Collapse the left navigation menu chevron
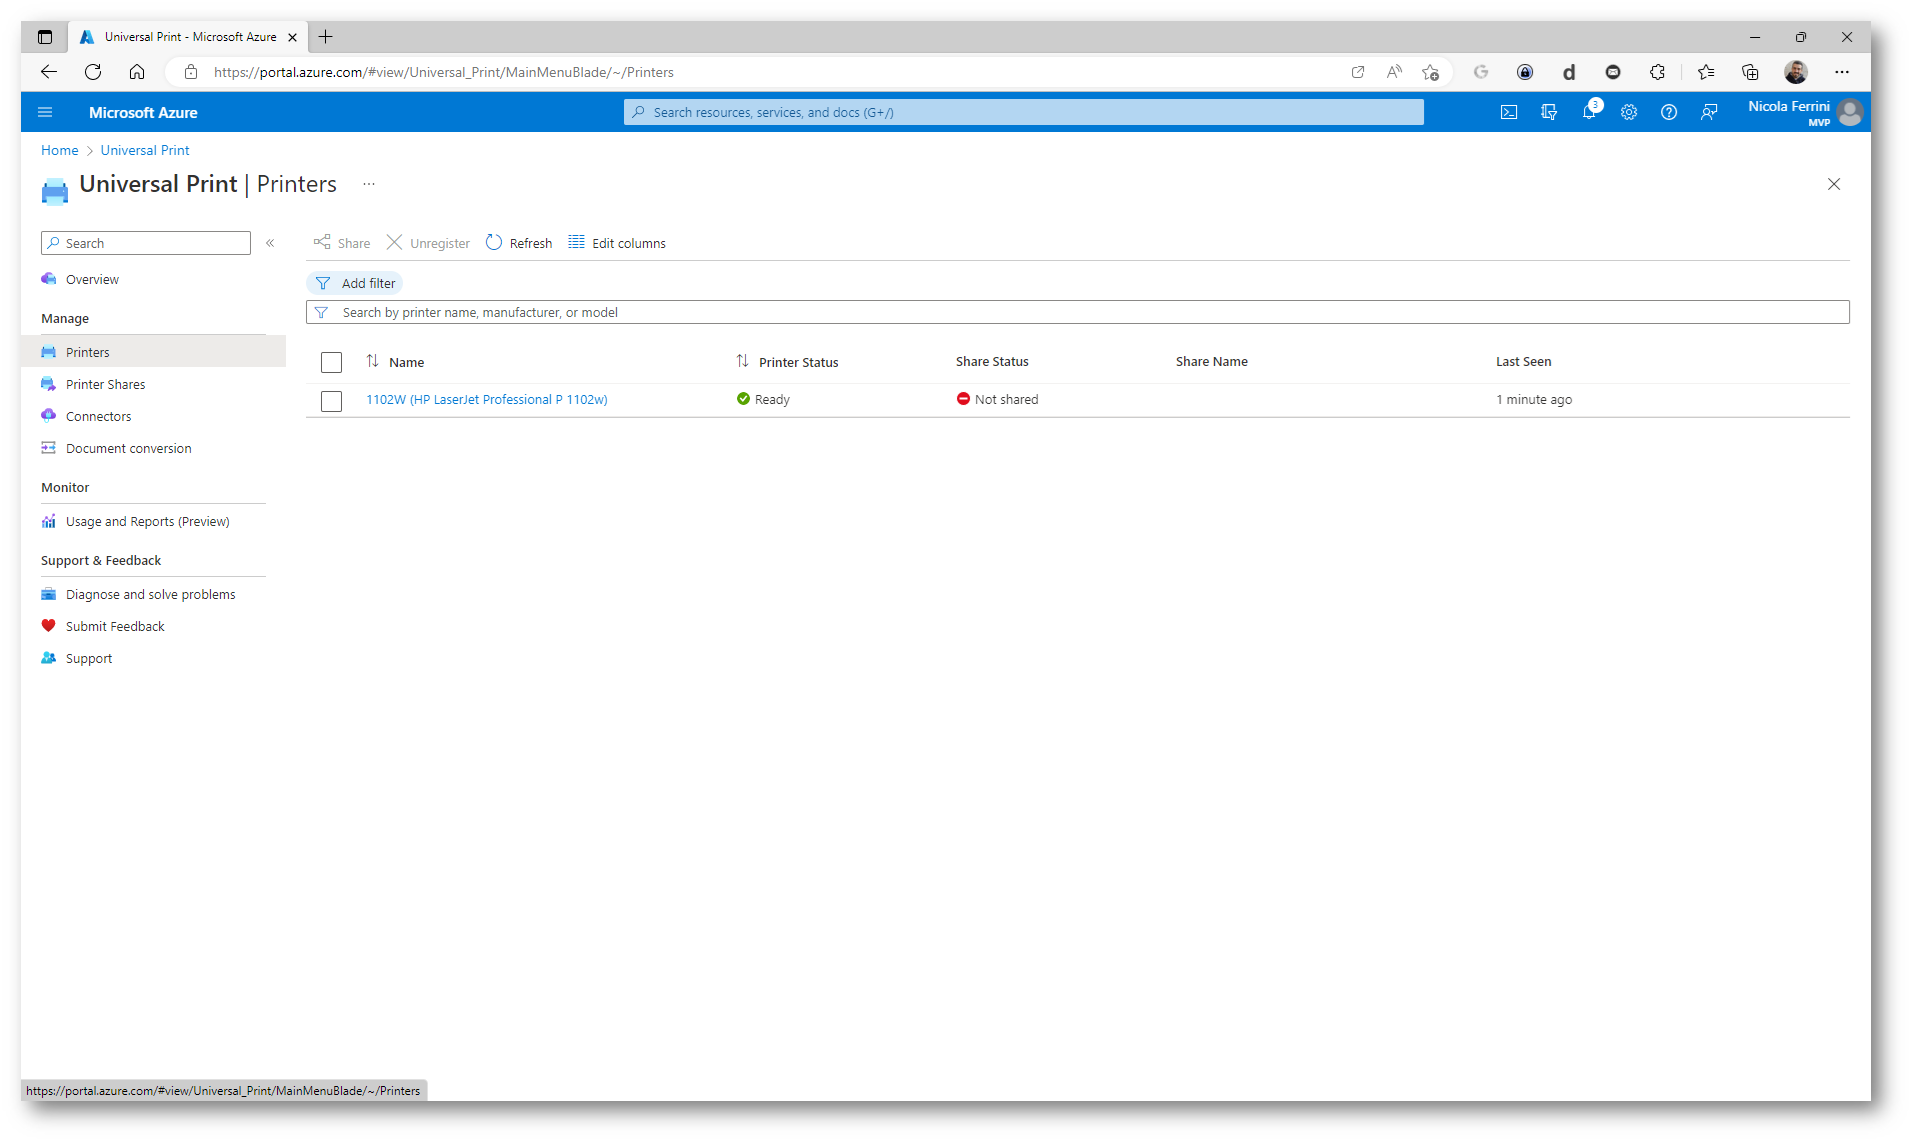This screenshot has height=1143, width=1913. click(x=270, y=243)
